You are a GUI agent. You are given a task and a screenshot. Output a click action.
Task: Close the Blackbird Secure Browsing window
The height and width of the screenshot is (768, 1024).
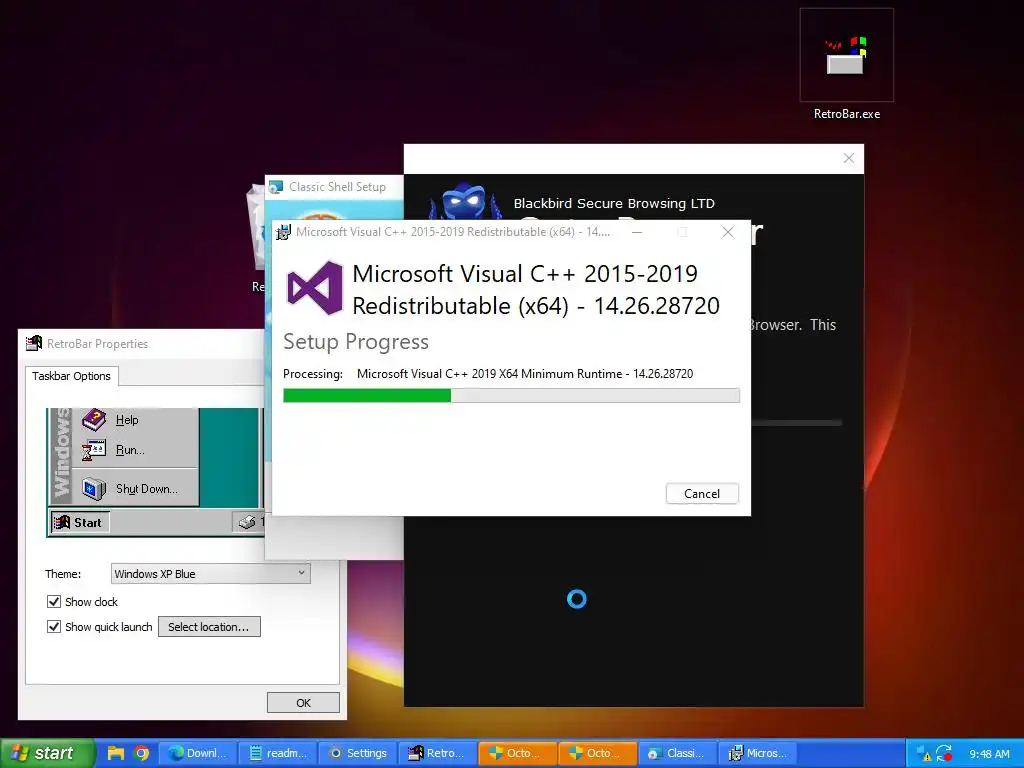click(x=848, y=158)
